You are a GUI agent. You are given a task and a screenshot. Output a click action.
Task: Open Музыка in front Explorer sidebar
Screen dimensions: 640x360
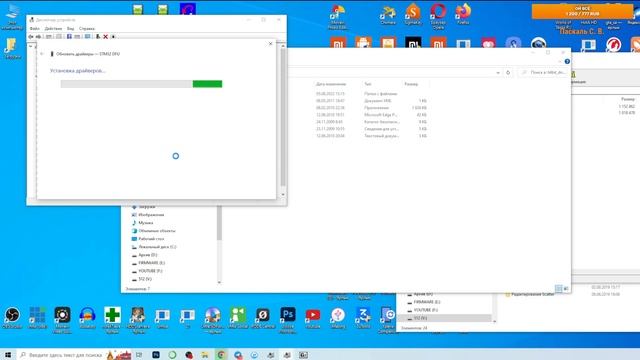[142, 223]
